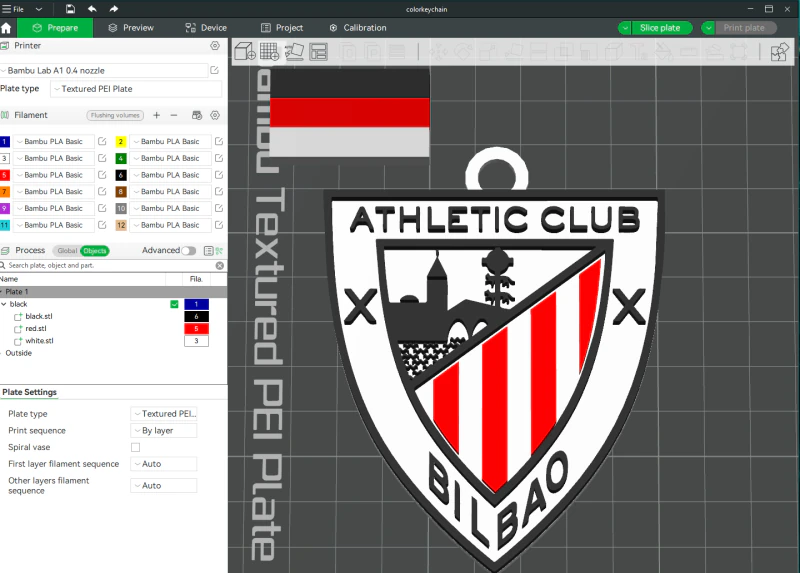Screen dimensions: 800x573
Task: Redo the last action
Action: tap(113, 9)
